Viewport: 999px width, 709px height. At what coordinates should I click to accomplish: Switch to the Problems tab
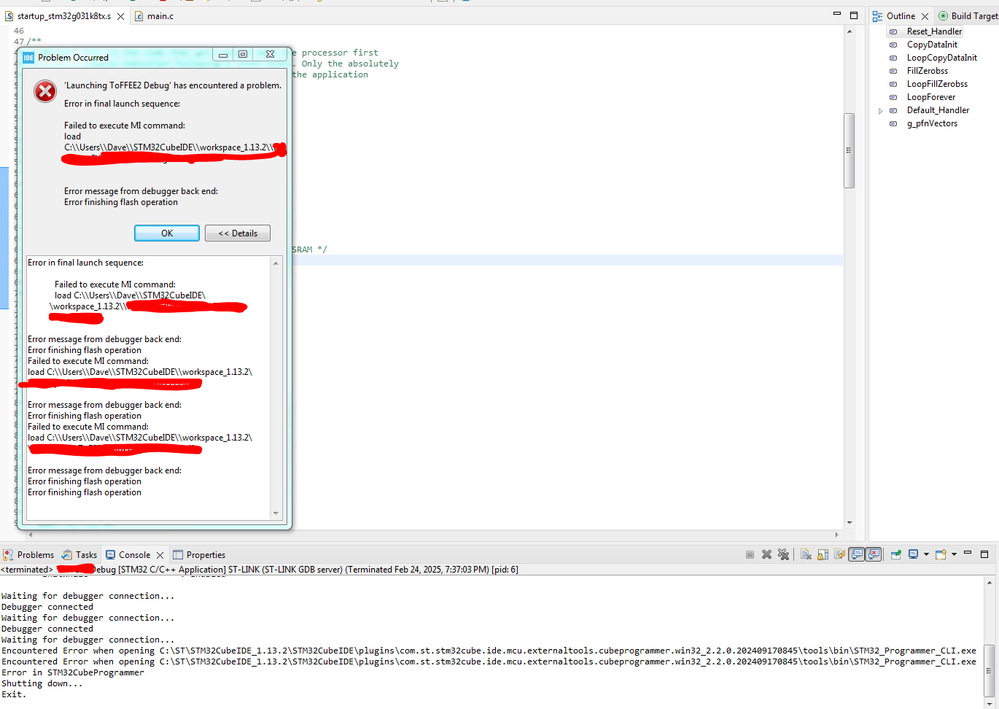(x=28, y=555)
